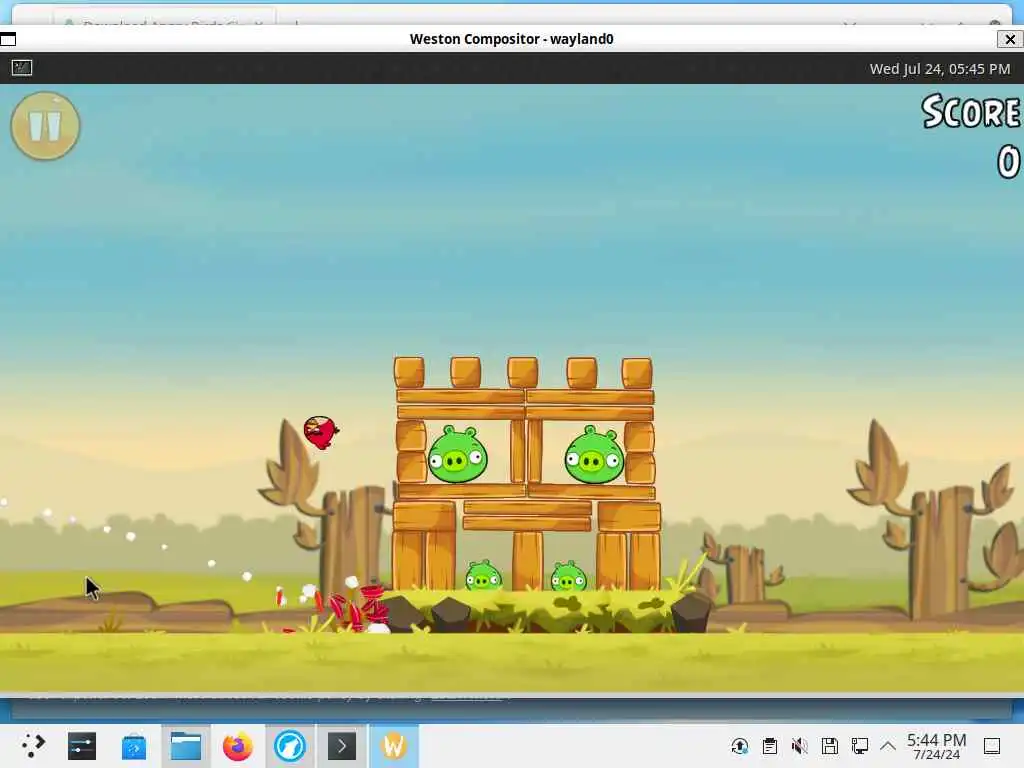Click the small pig under left arch

coord(483,575)
